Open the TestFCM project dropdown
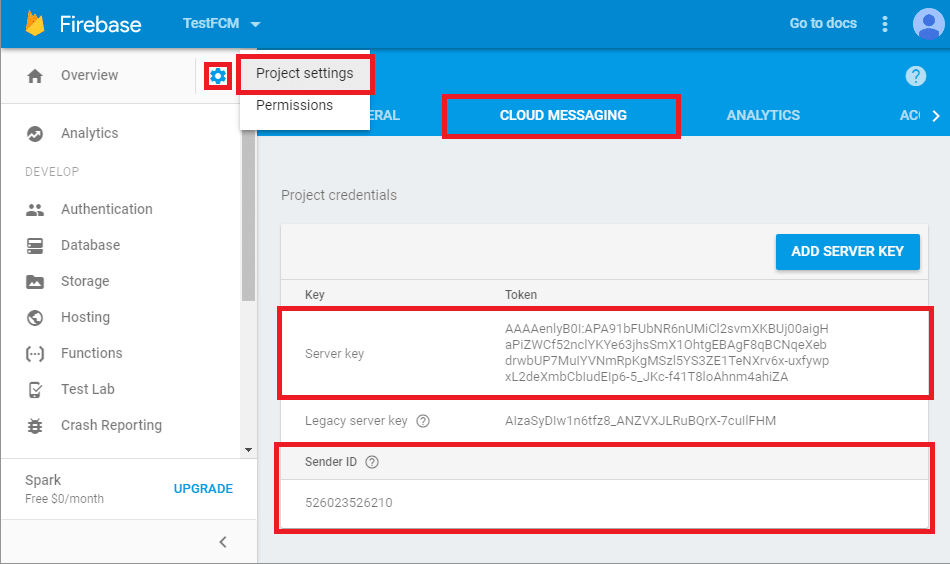Image resolution: width=950 pixels, height=564 pixels. [222, 24]
